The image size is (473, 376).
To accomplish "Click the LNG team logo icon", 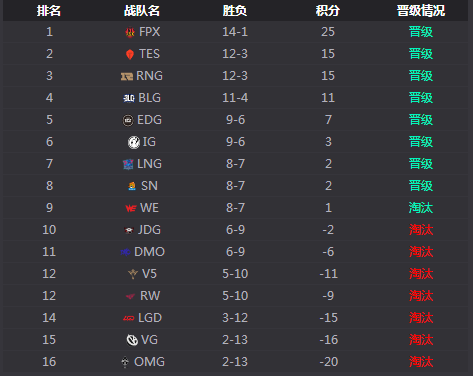I will click(128, 164).
